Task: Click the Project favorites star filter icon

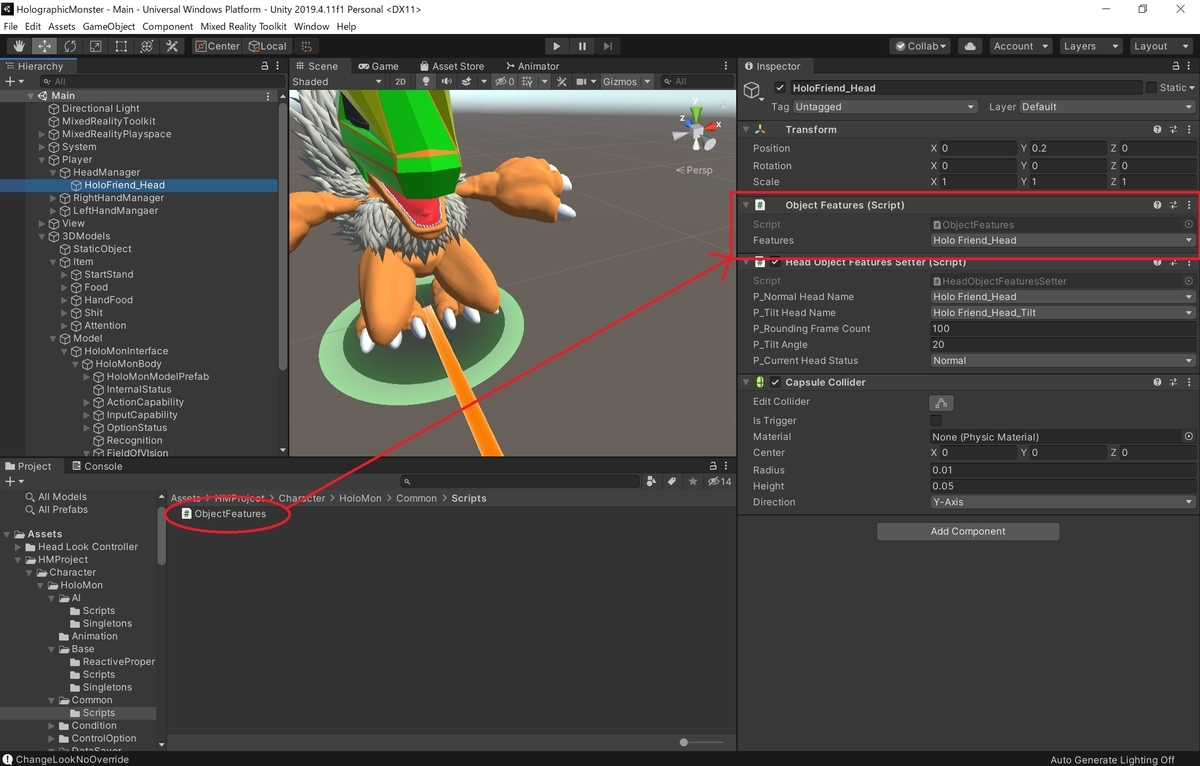Action: tap(693, 482)
